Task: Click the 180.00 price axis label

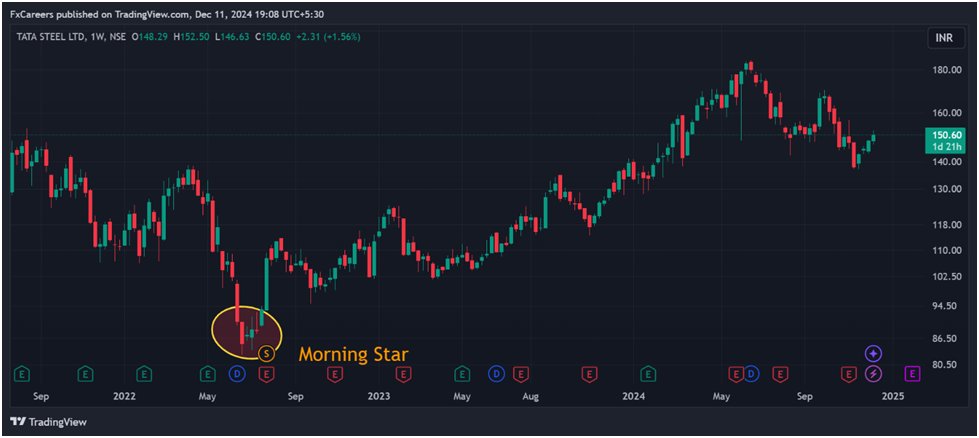Action: point(947,70)
